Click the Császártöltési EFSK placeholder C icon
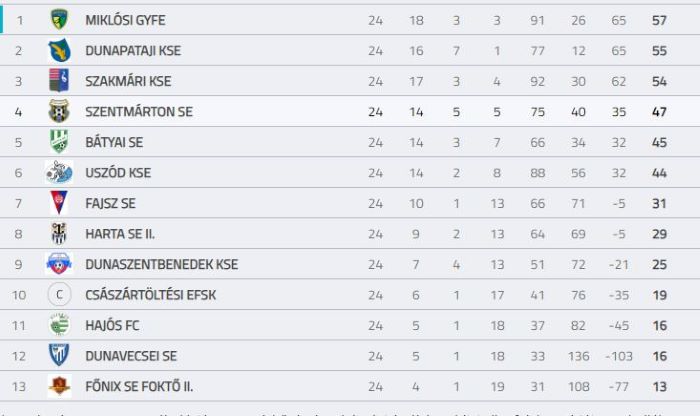 (59, 295)
